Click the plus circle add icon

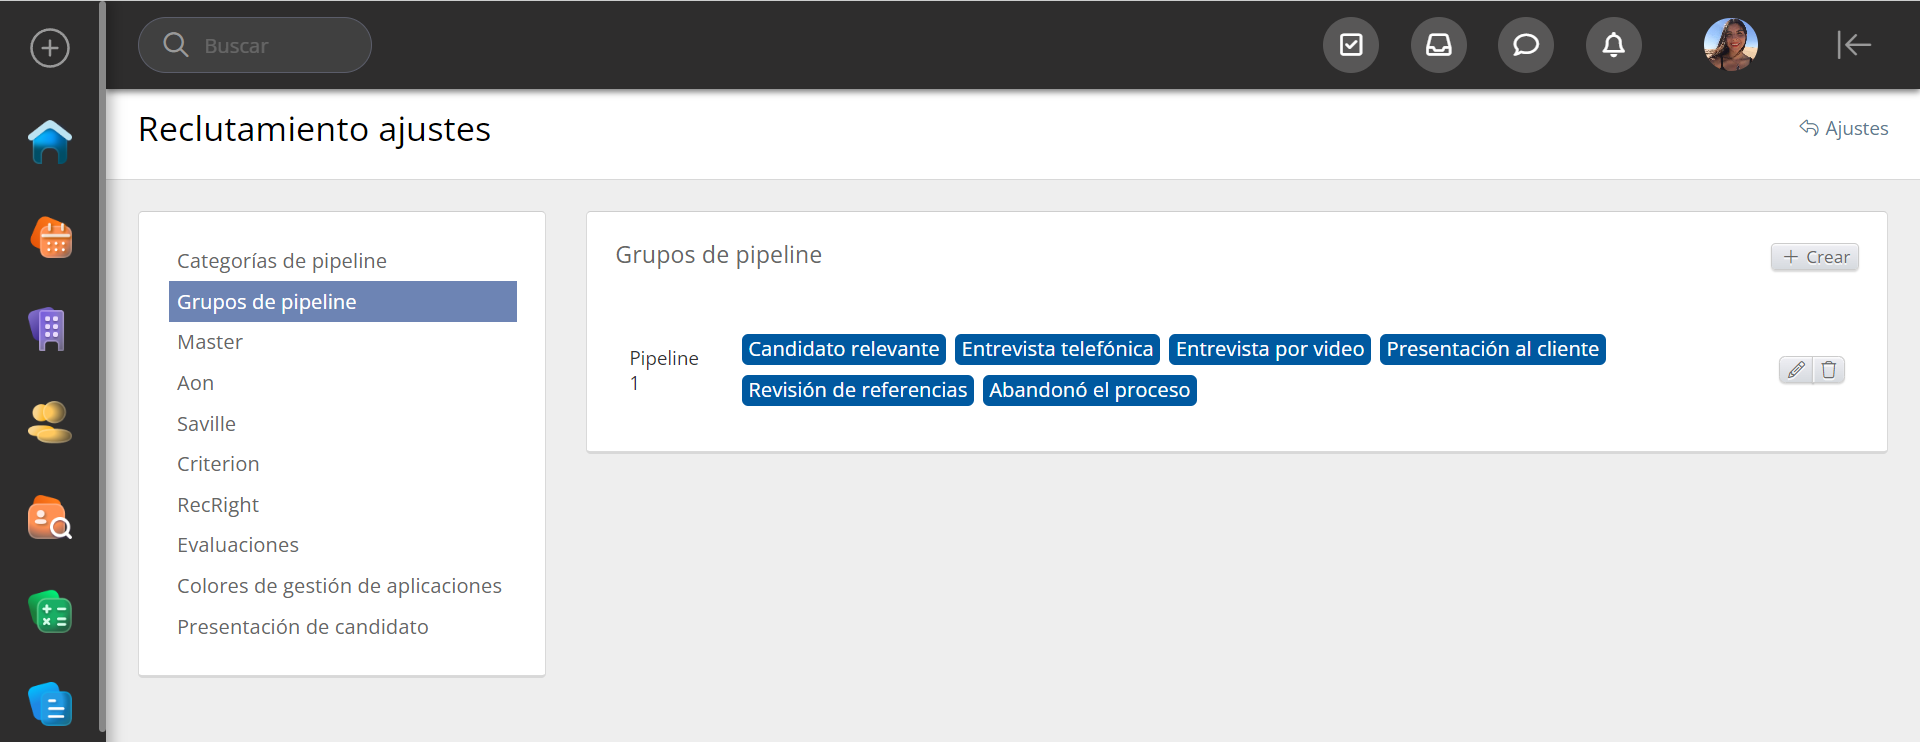tap(50, 48)
